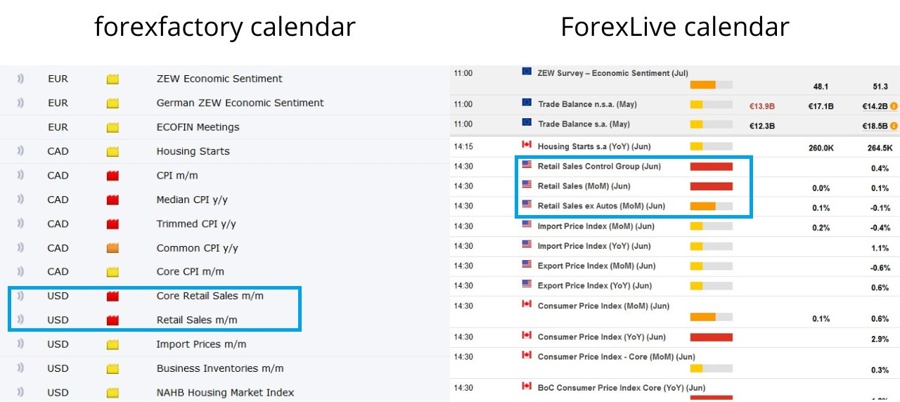Click the yellow impact icon for ECOFIN Meetings
This screenshot has height=402, width=900.
click(113, 128)
